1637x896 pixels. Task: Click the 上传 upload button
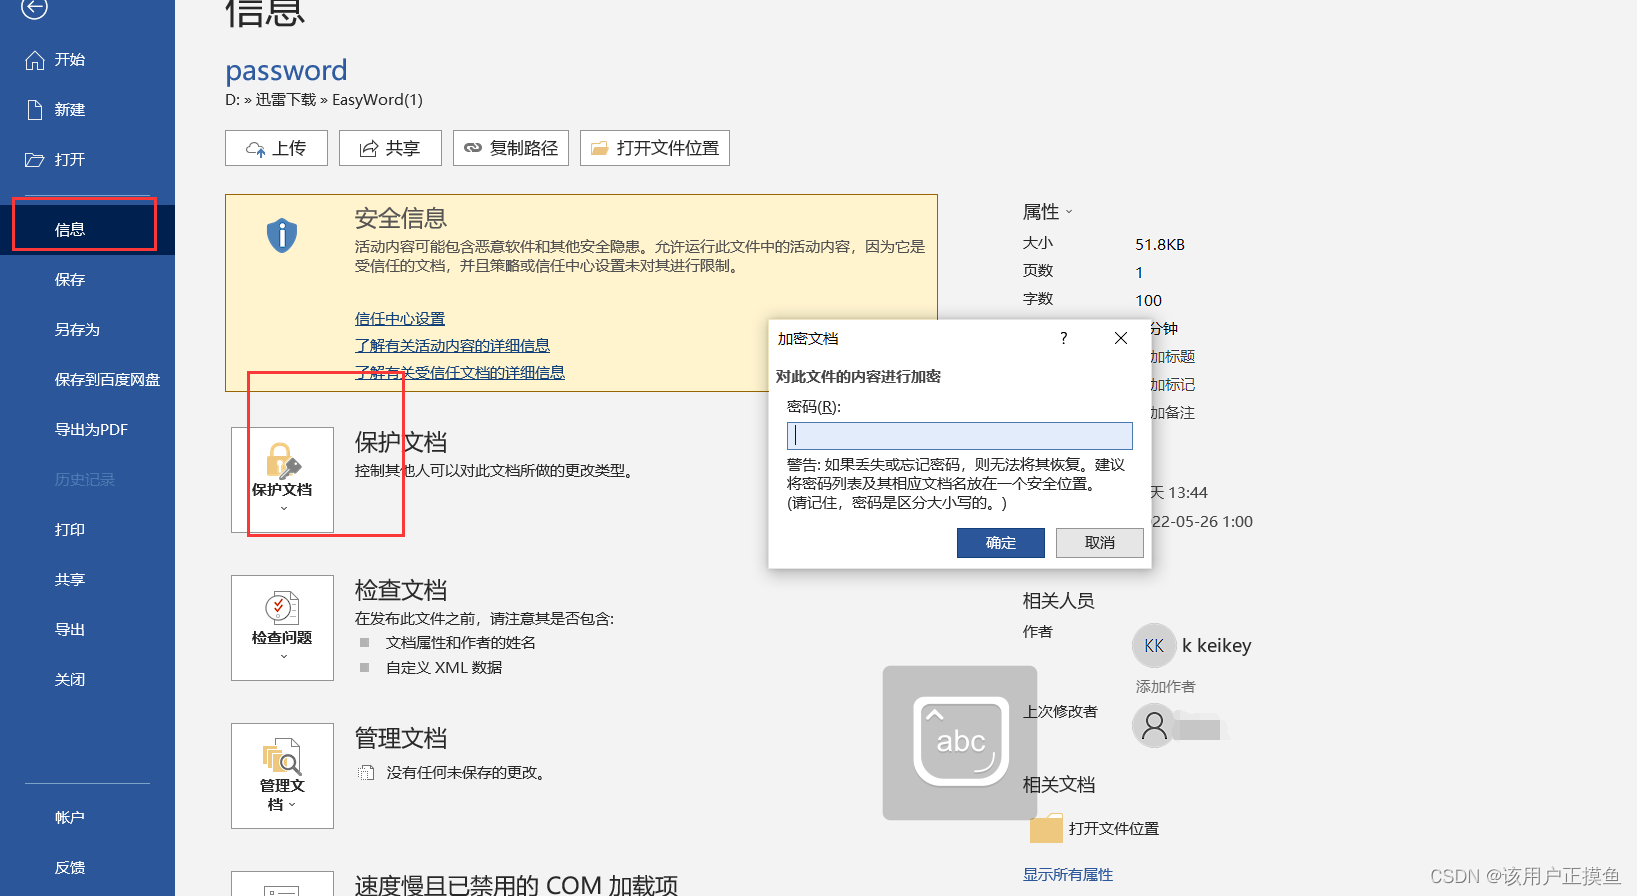(x=276, y=148)
